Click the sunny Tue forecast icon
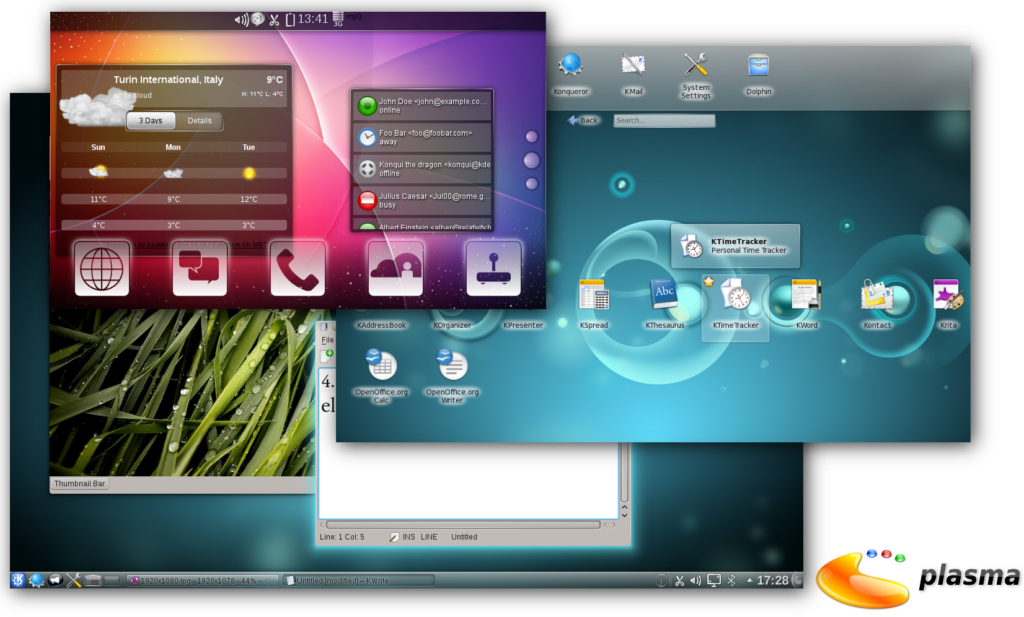Image resolution: width=1024 pixels, height=617 pixels. coord(249,173)
